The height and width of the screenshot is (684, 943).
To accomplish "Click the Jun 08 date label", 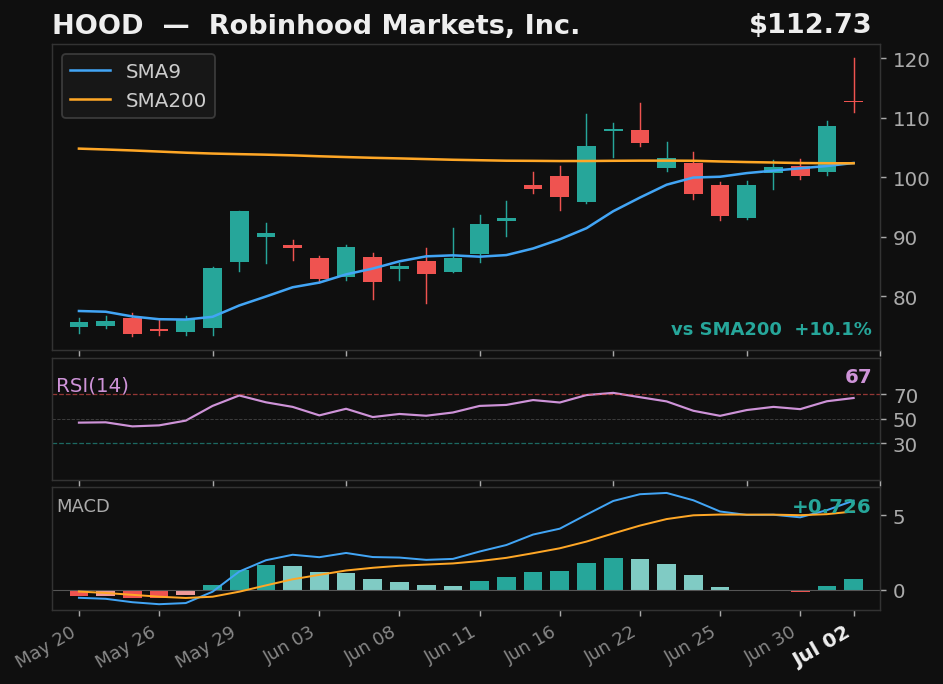I will tap(367, 646).
